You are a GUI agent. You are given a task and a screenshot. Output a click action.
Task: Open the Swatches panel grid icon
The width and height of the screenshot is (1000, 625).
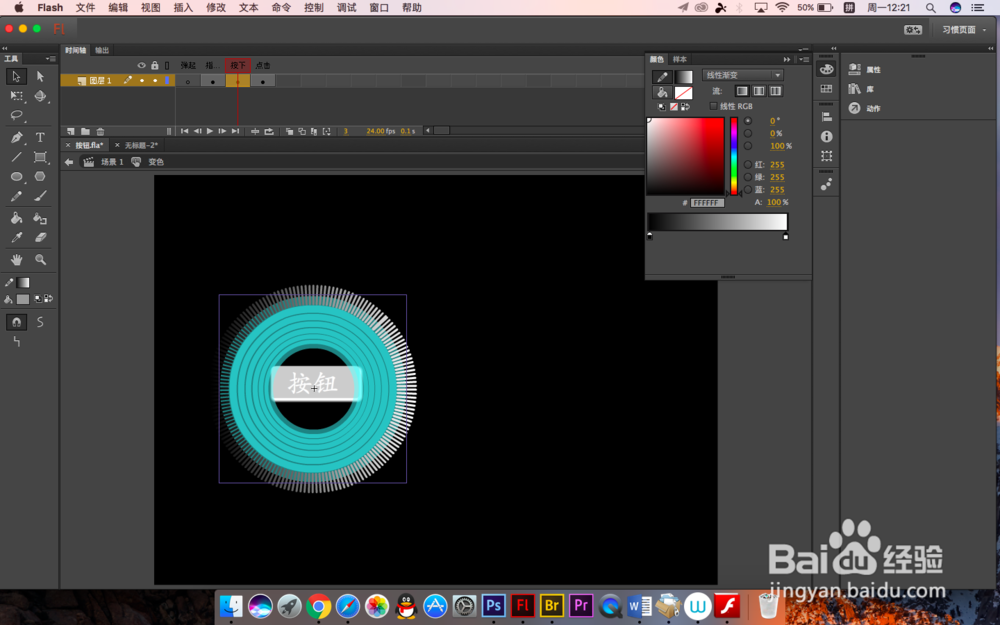pos(826,88)
